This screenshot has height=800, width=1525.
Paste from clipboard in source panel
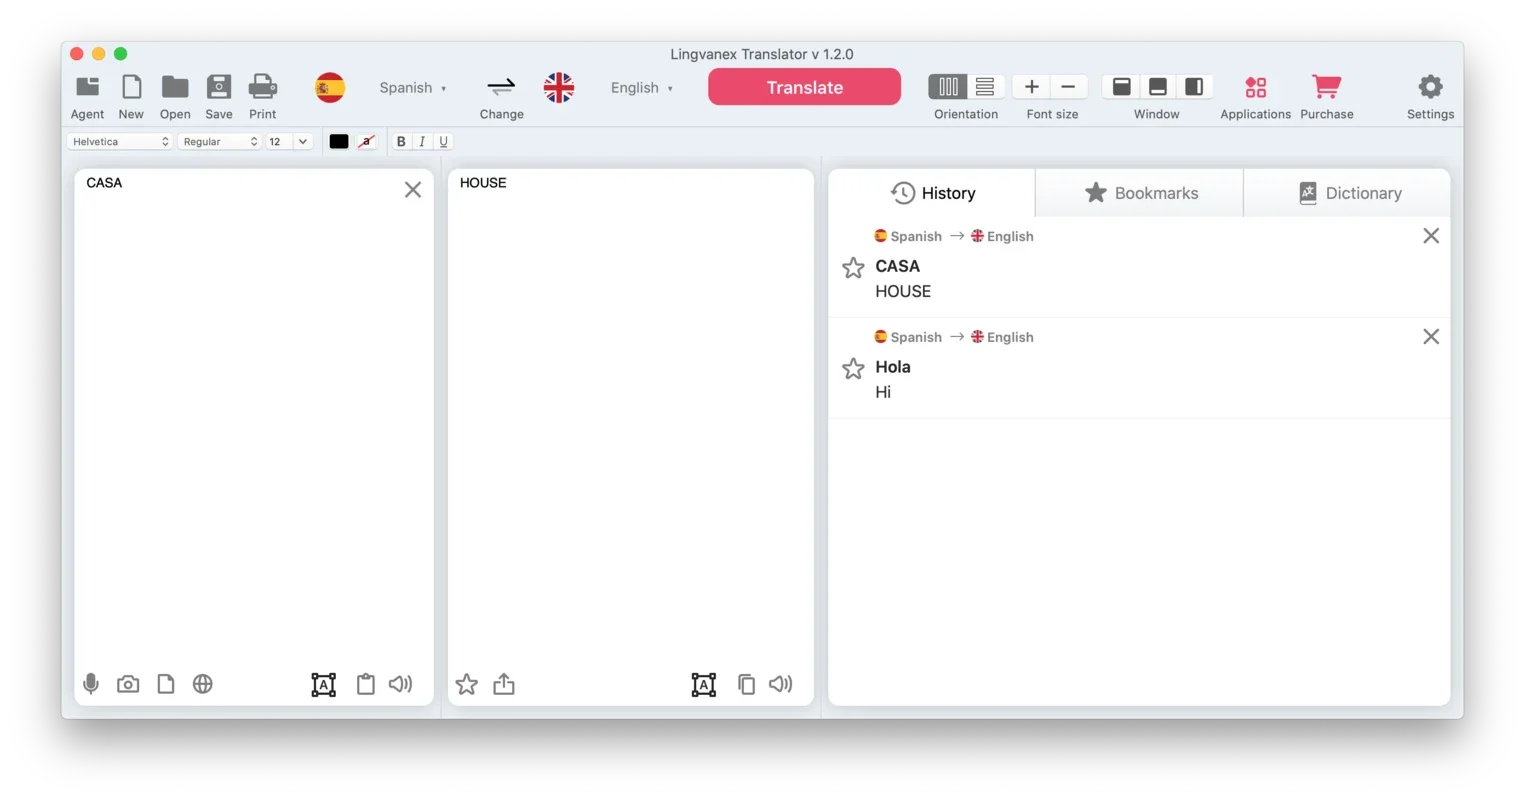pos(366,684)
